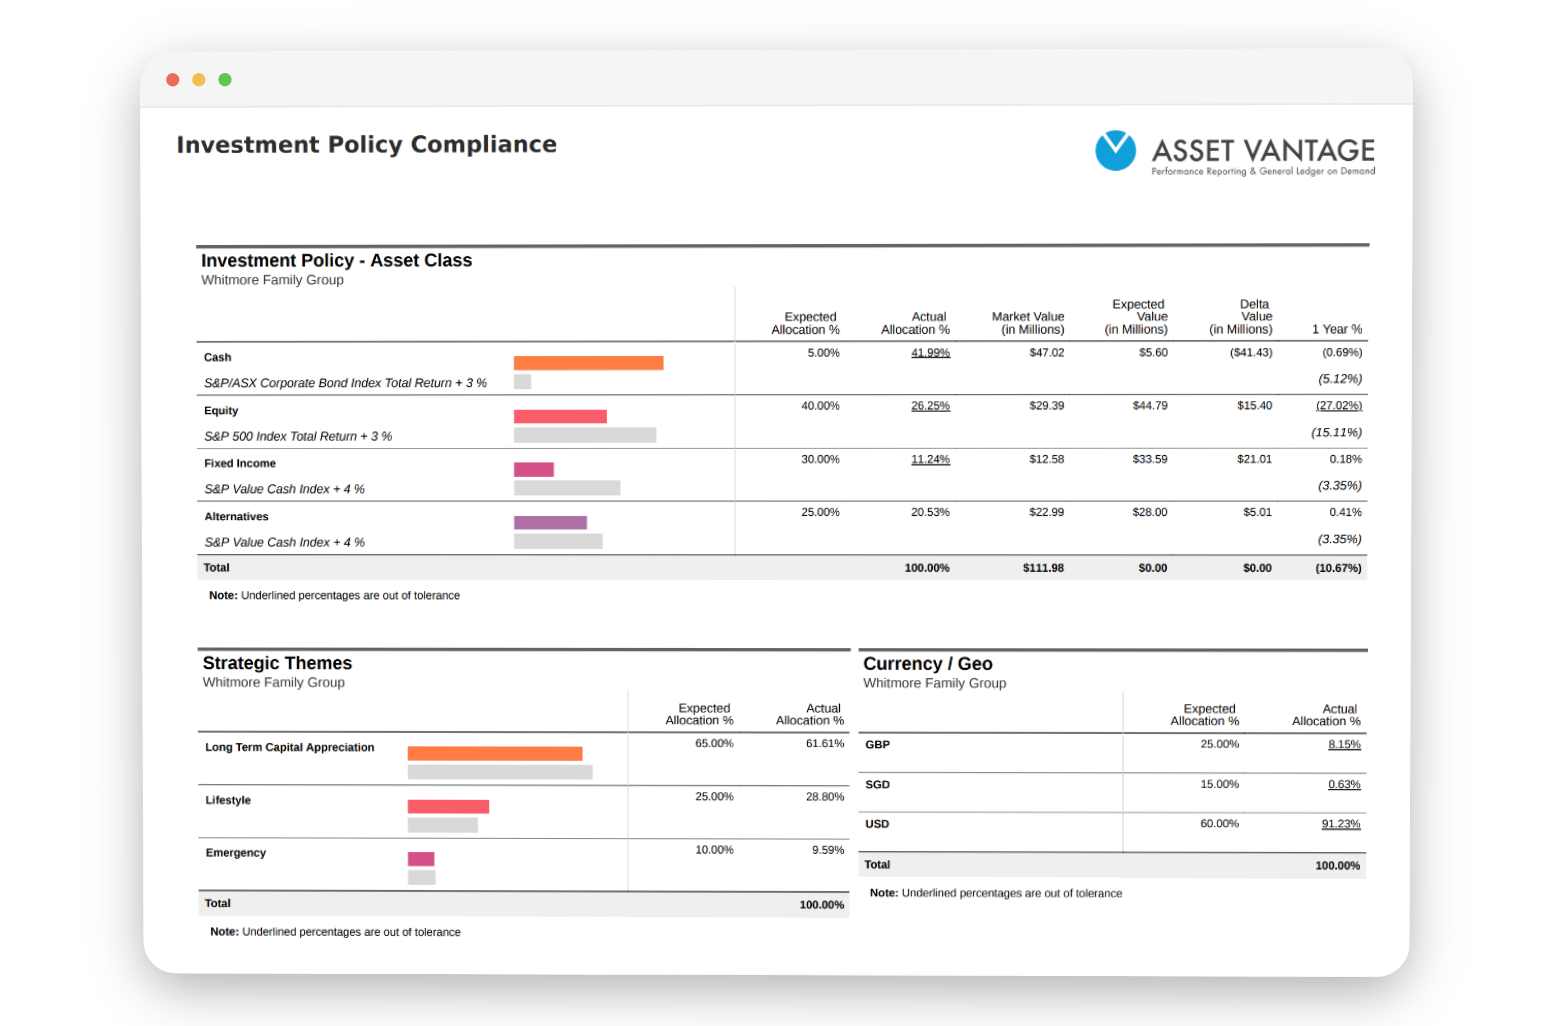The width and height of the screenshot is (1548, 1026).
Task: Click USD actual allocation 91.23%
Action: point(1340,824)
